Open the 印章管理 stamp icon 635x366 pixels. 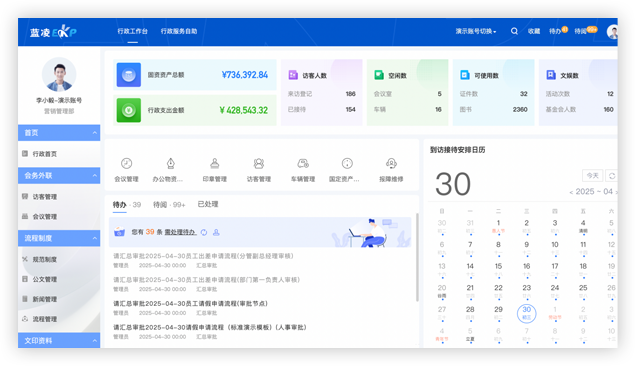pos(215,164)
